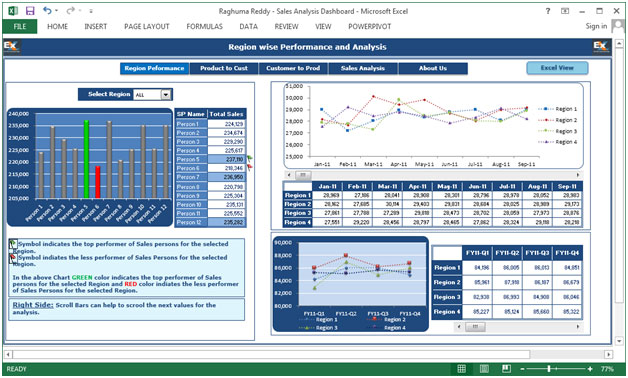Open the POWERPIVOT ribbon tab
The width and height of the screenshot is (628, 378).
(369, 26)
